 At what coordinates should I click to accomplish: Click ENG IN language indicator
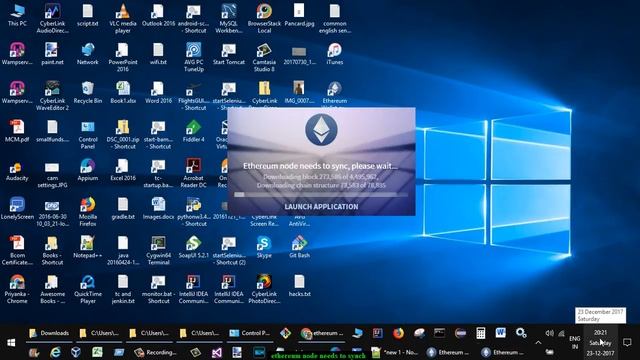pos(575,343)
